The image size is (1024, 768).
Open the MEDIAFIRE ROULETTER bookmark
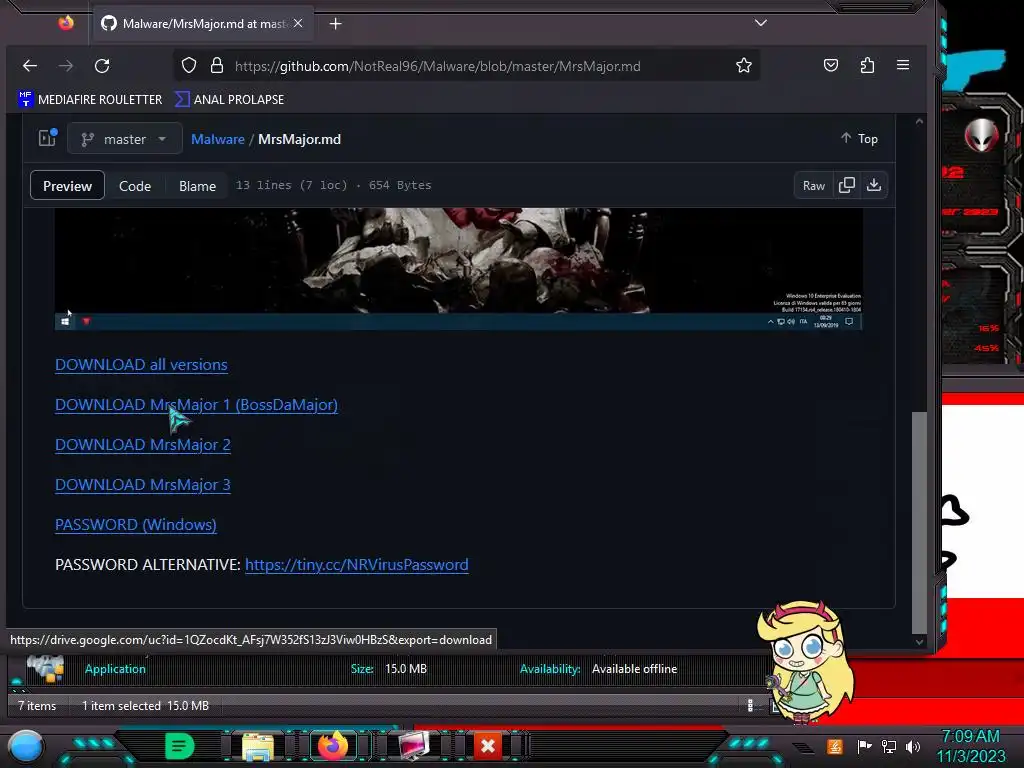(90, 99)
